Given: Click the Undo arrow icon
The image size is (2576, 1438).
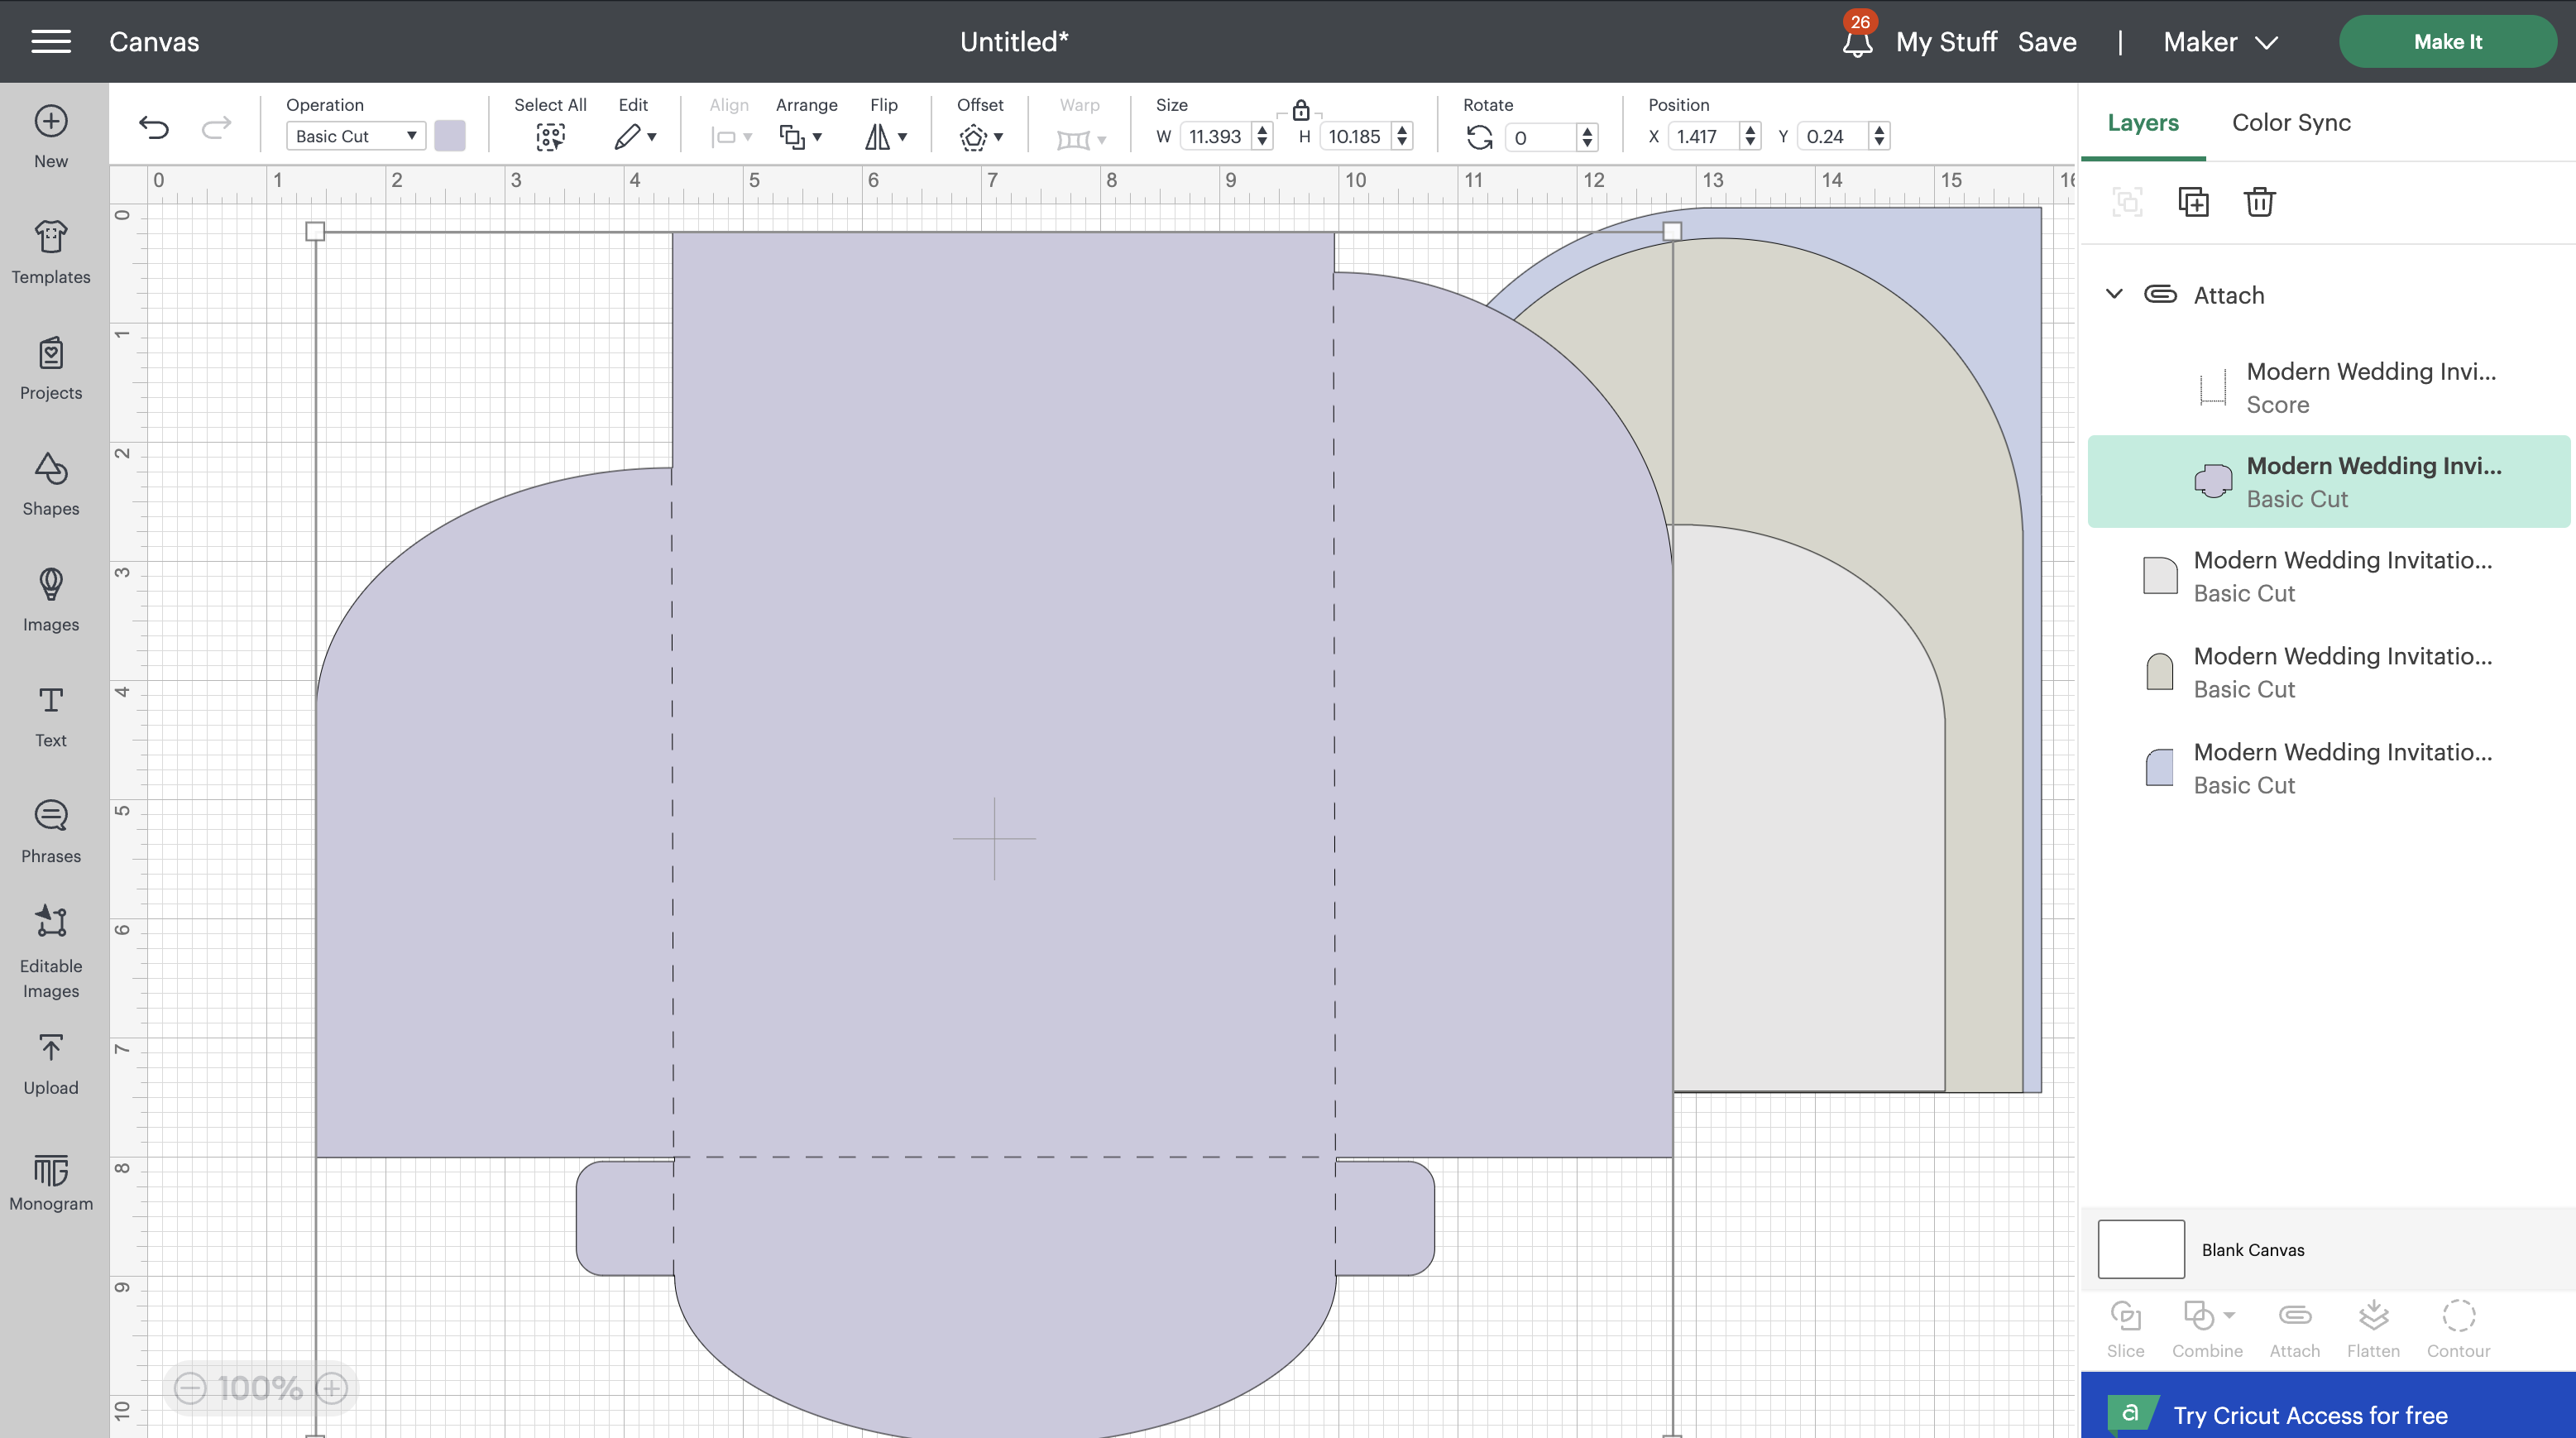Looking at the screenshot, I should coord(154,127).
